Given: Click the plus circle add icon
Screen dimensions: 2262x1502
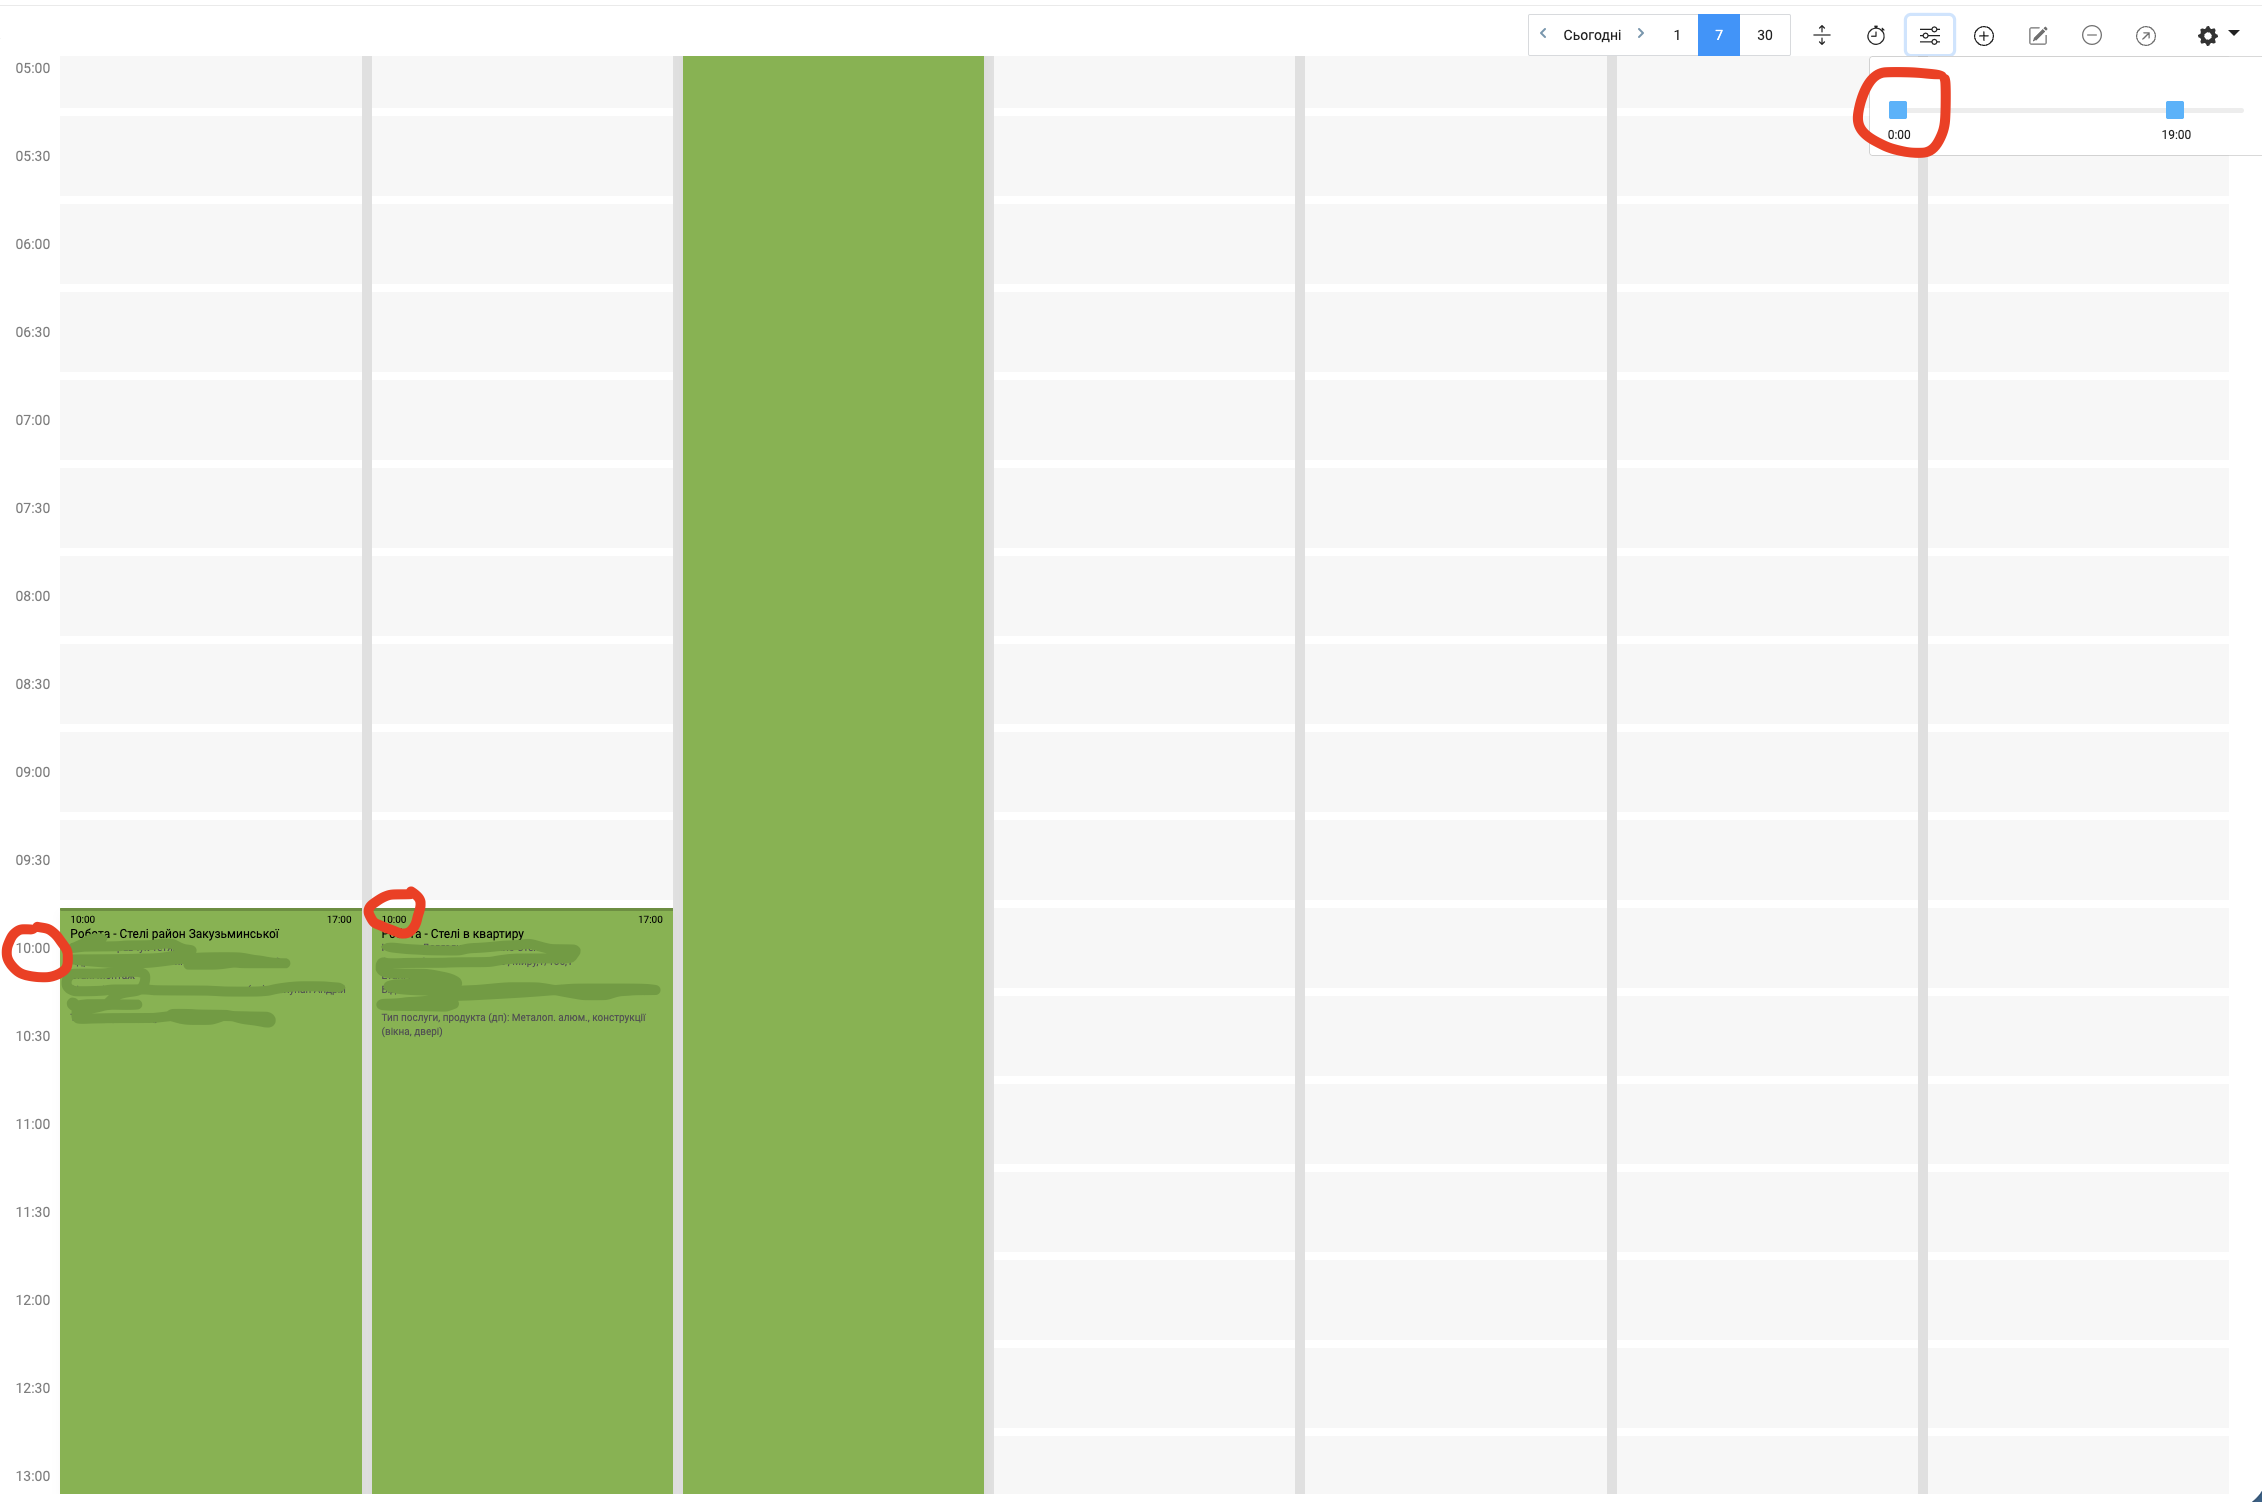Looking at the screenshot, I should pos(1984,36).
